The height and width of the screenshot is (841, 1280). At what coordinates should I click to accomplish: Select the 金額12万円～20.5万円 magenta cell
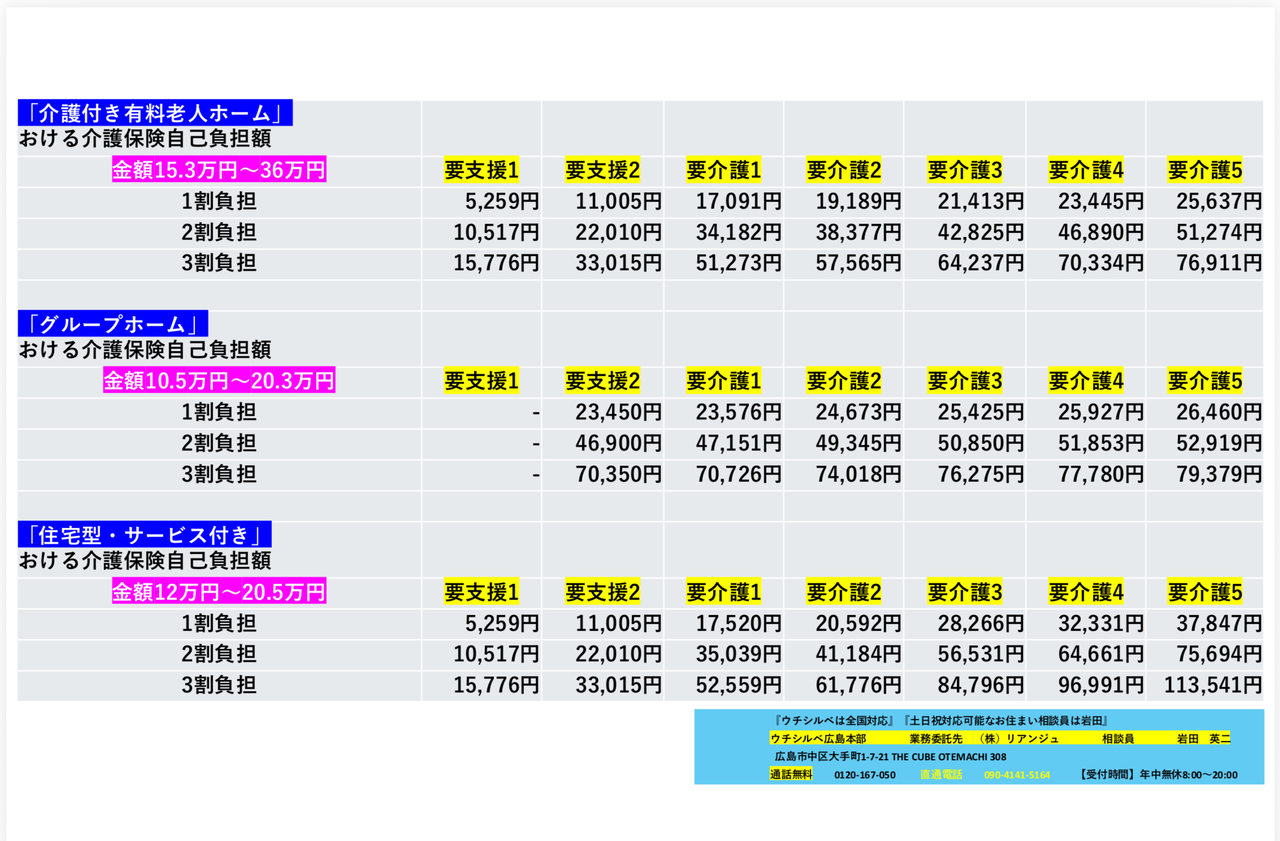pyautogui.click(x=219, y=593)
